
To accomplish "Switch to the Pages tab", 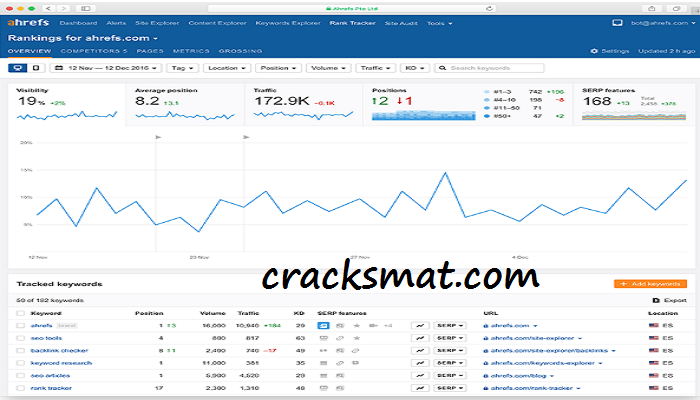I will [150, 51].
